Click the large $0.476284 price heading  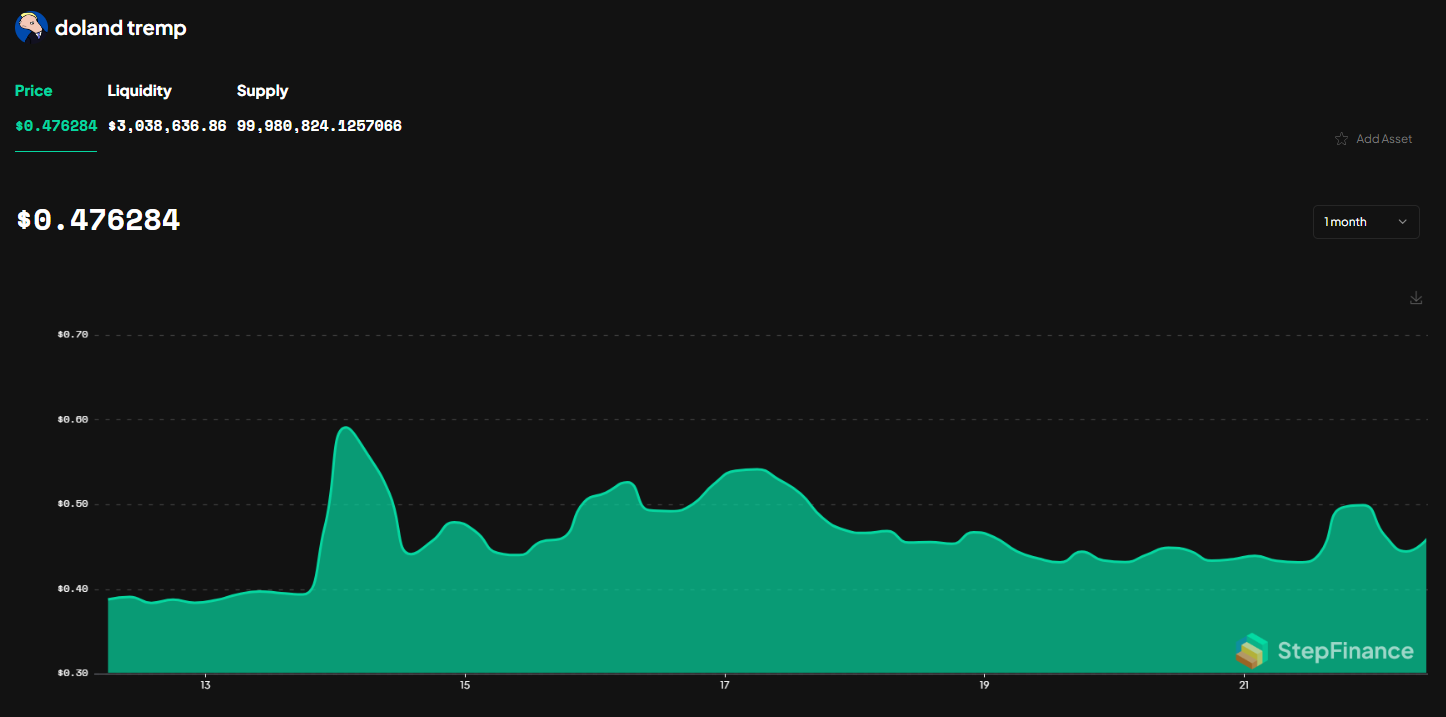pos(97,218)
